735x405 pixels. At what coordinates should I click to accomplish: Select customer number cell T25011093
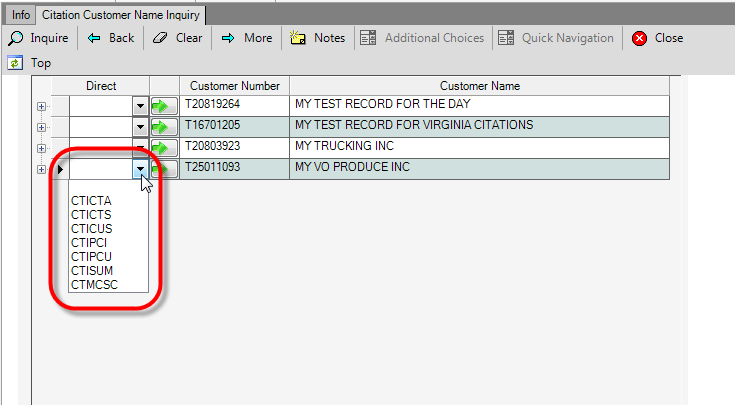point(234,169)
